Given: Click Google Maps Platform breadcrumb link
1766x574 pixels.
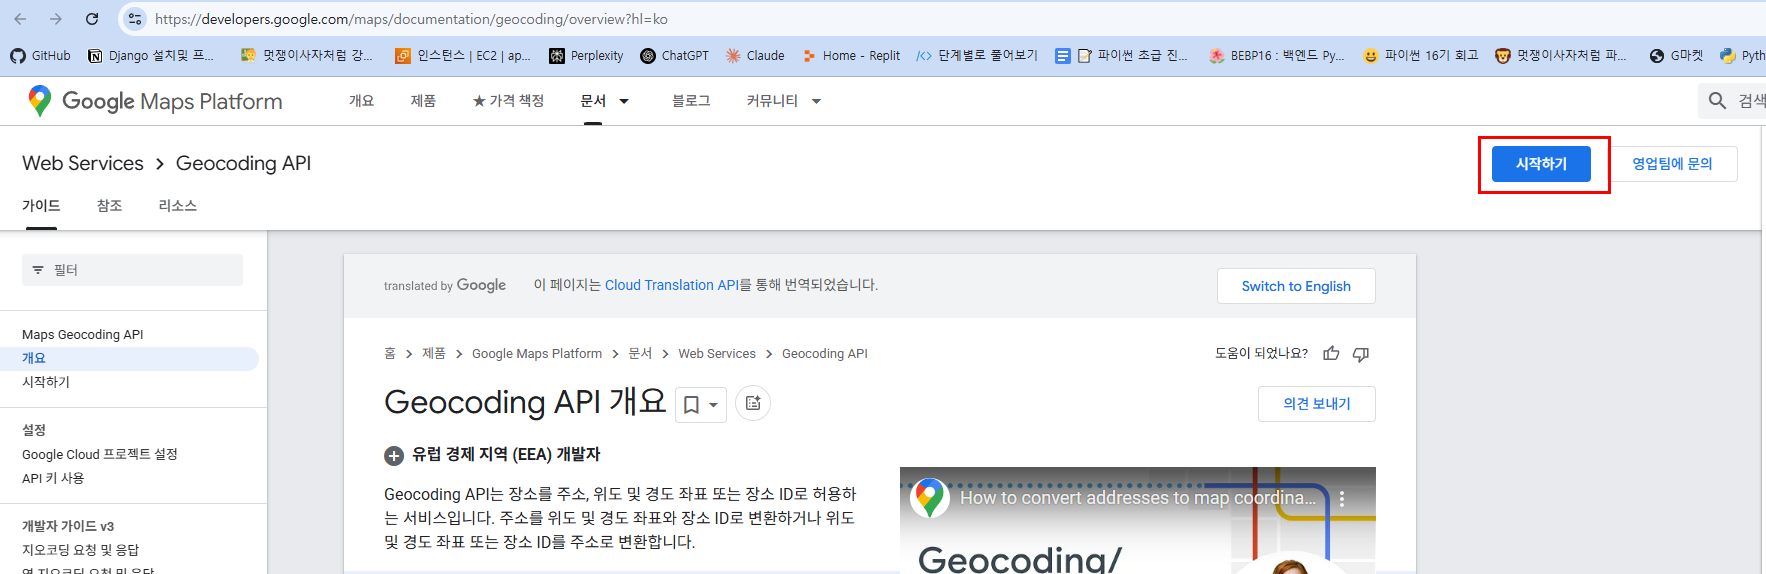Looking at the screenshot, I should 537,353.
